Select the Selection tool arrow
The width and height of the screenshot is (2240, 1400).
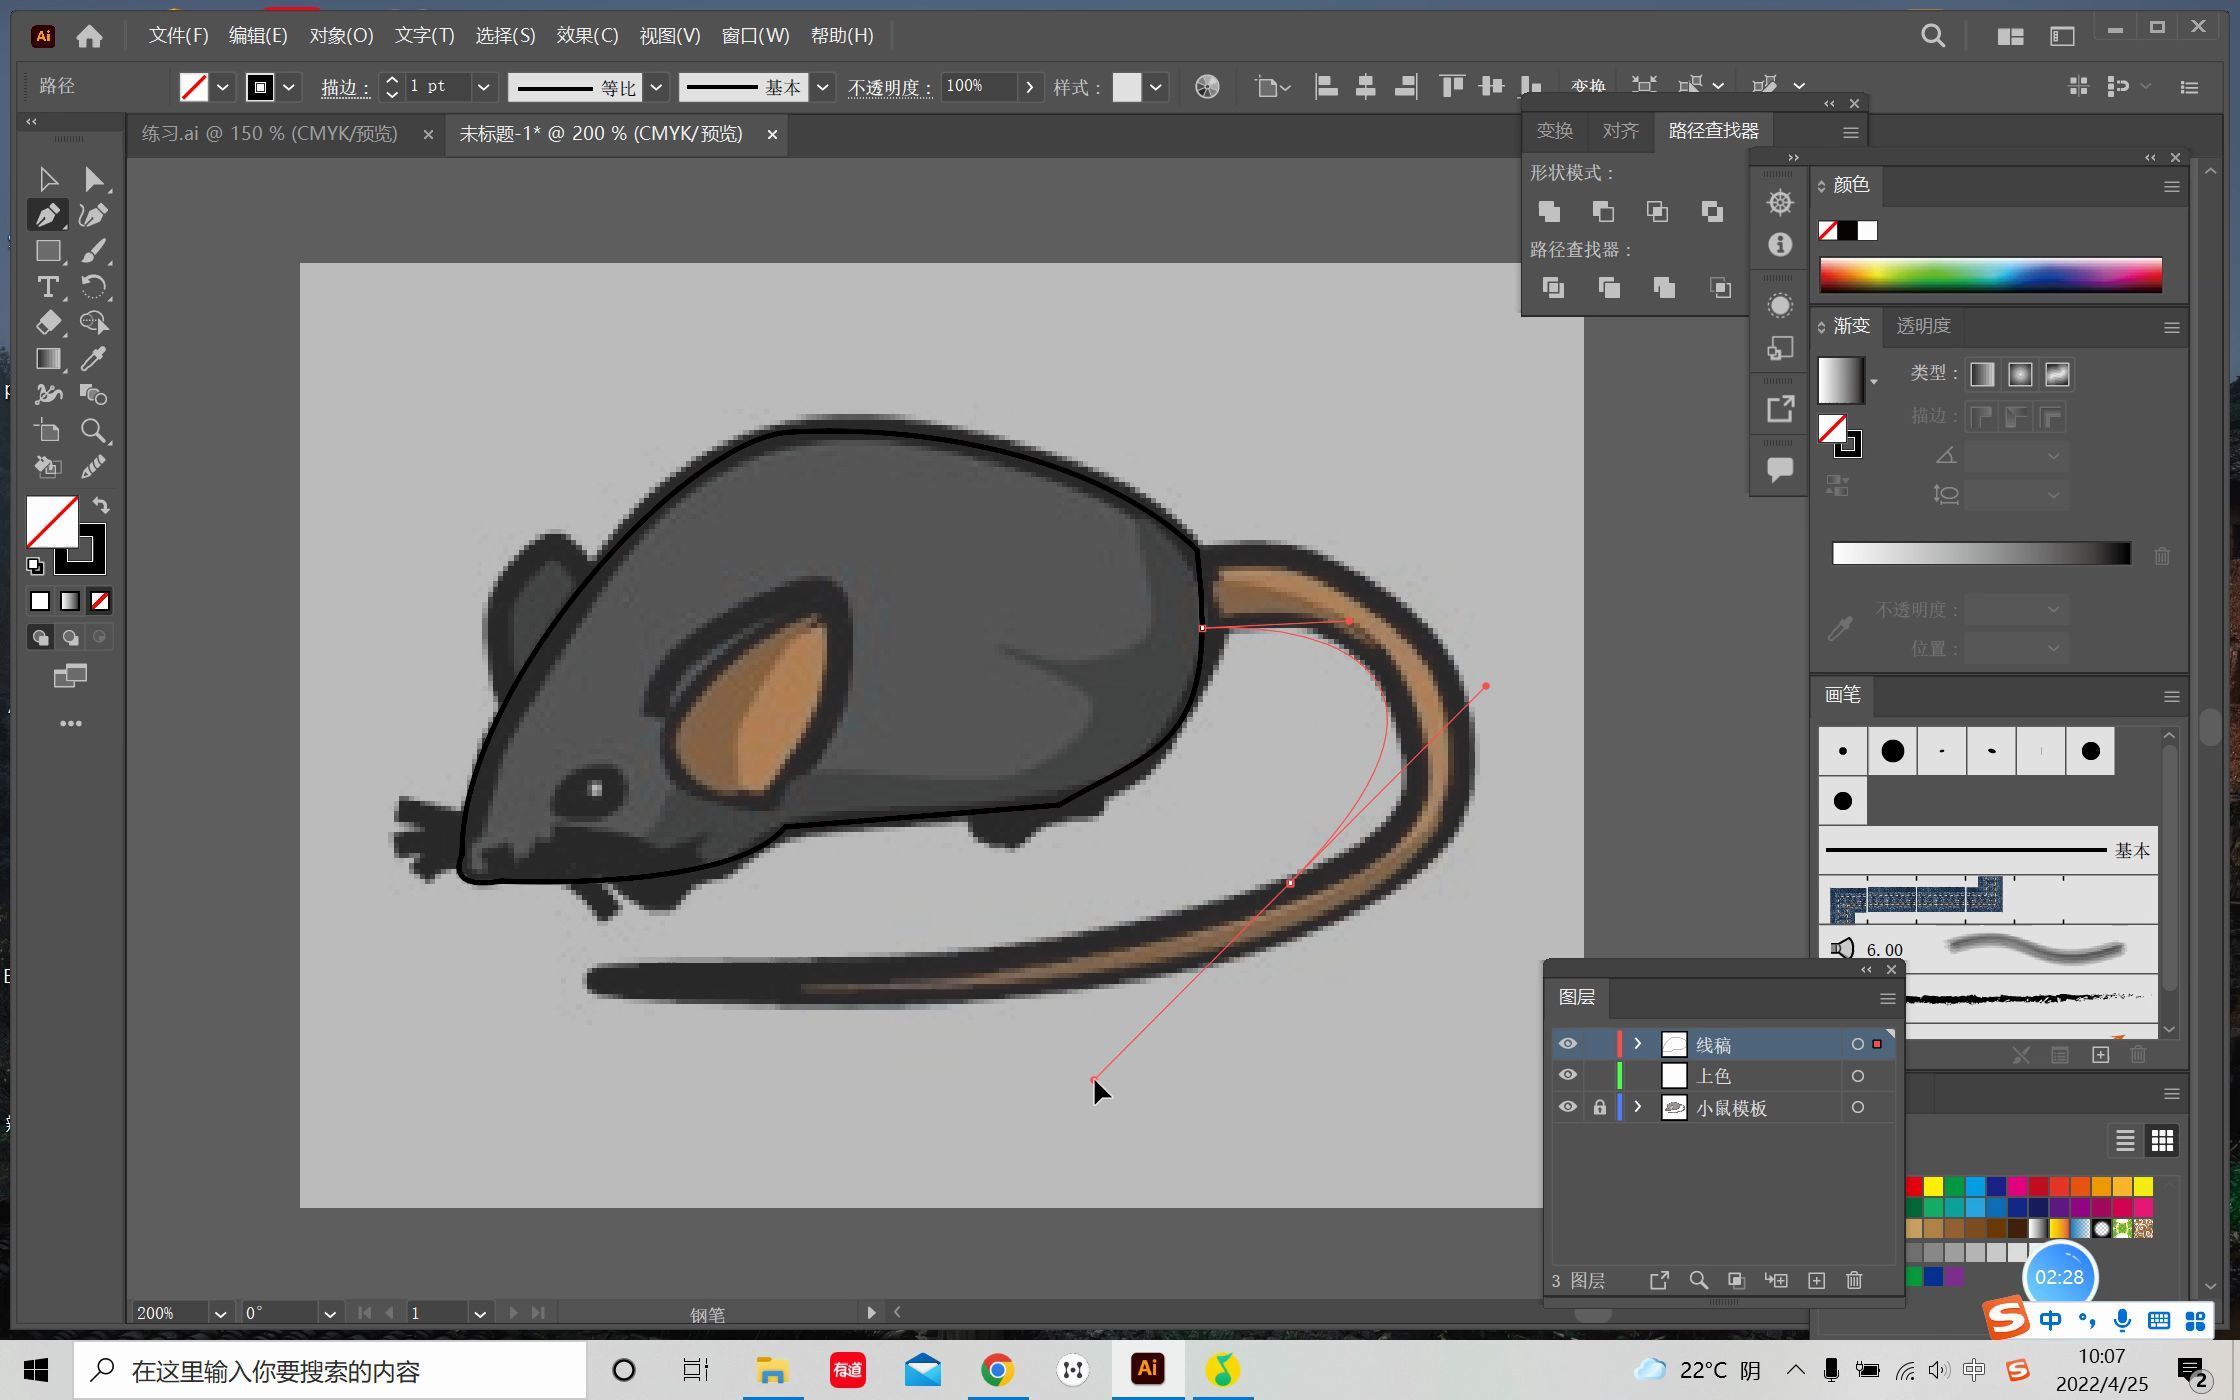(x=47, y=179)
